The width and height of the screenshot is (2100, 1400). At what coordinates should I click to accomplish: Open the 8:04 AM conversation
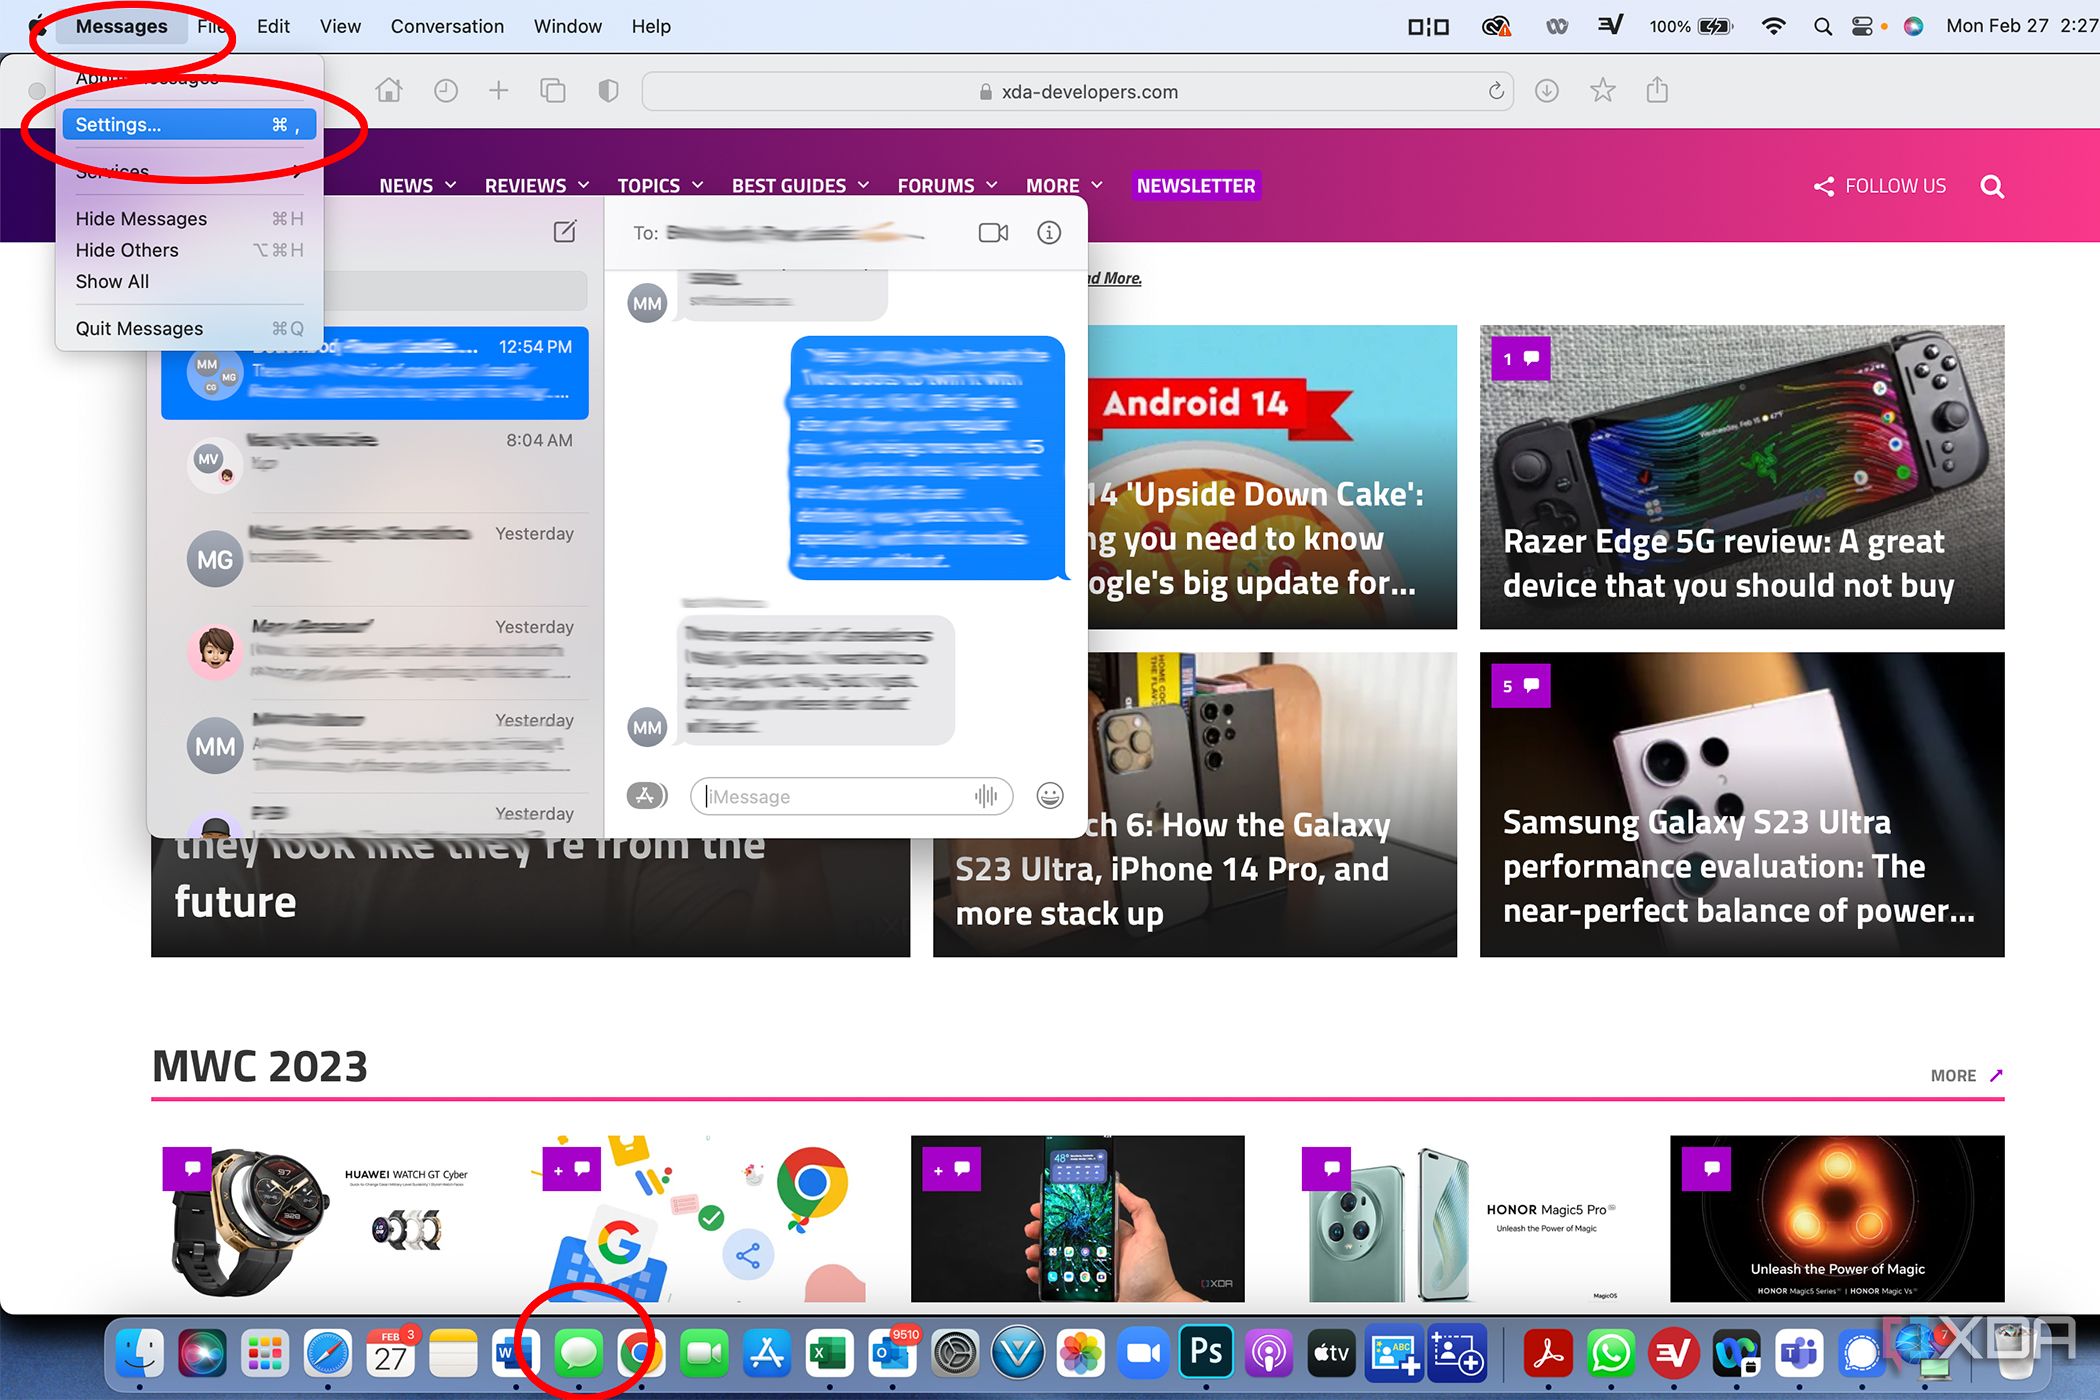pyautogui.click(x=375, y=466)
